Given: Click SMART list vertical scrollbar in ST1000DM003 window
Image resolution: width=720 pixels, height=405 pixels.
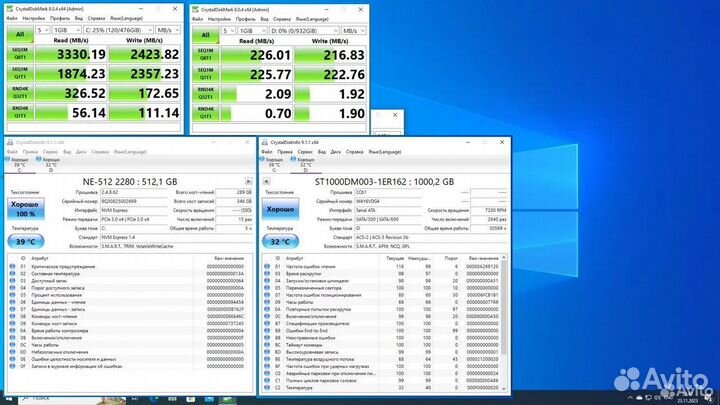Looking at the screenshot, I should (x=504, y=321).
